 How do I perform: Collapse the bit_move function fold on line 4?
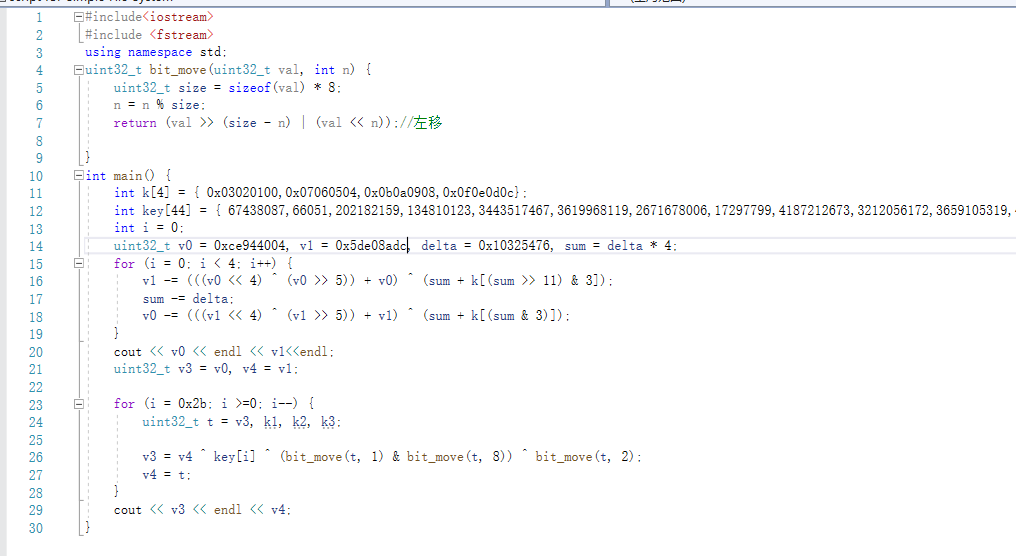pyautogui.click(x=78, y=70)
